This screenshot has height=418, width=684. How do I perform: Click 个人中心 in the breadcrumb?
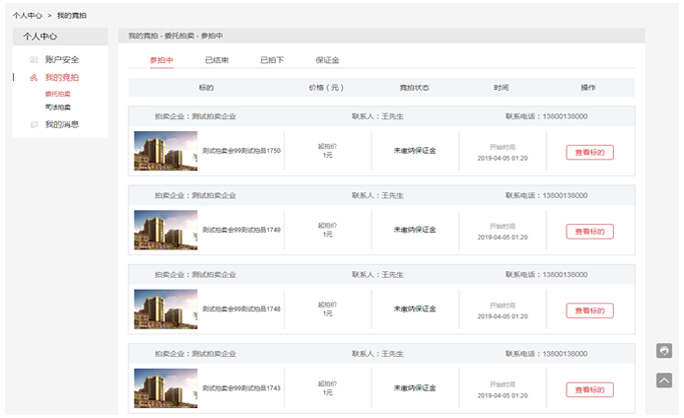point(26,17)
